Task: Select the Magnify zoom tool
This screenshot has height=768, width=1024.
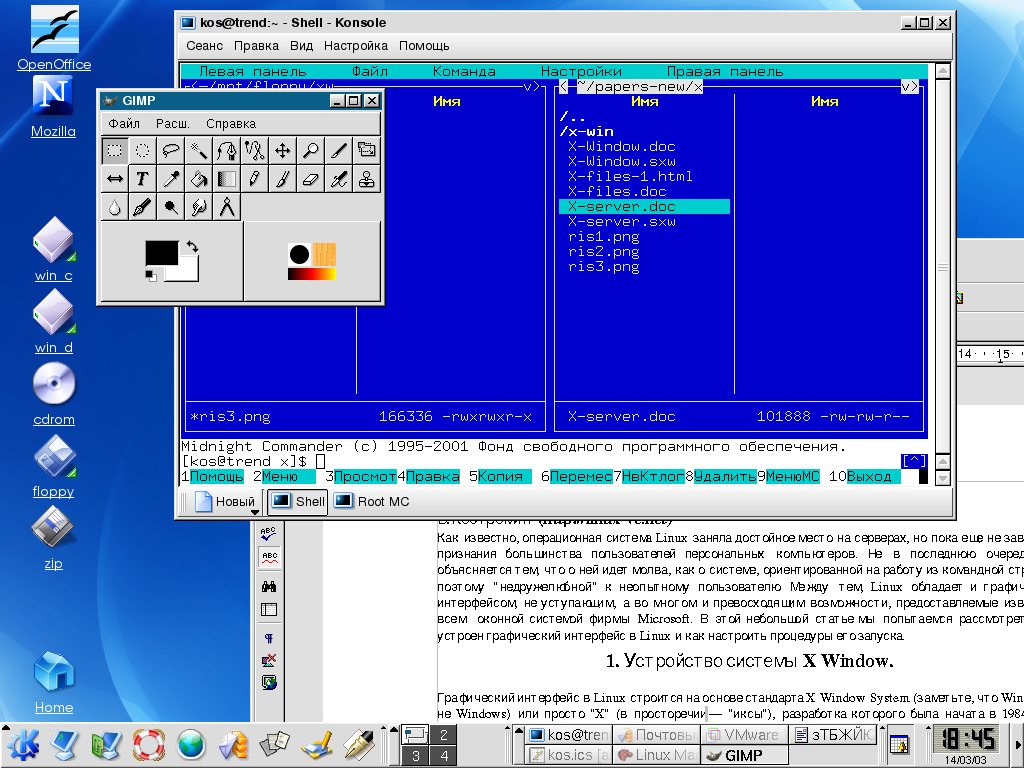Action: [x=311, y=151]
